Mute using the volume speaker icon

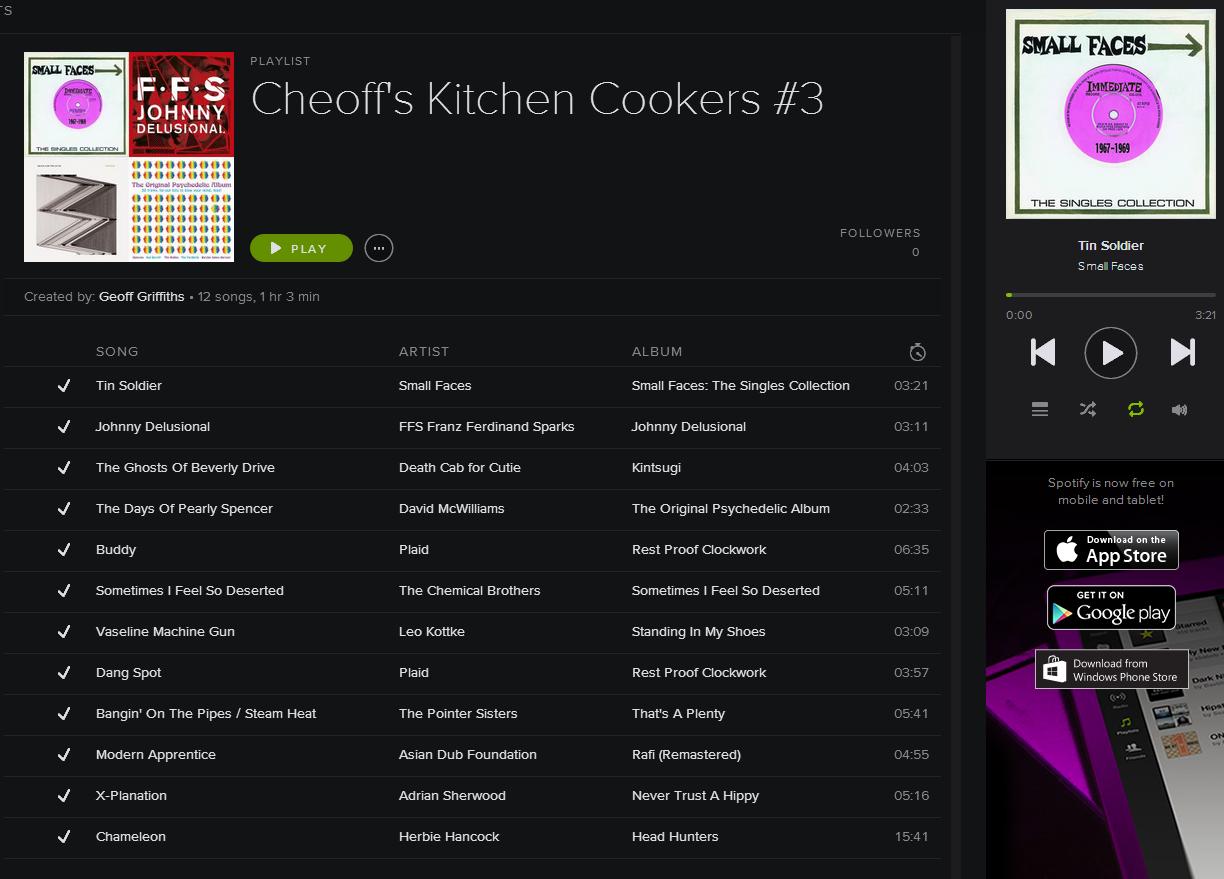(1180, 410)
